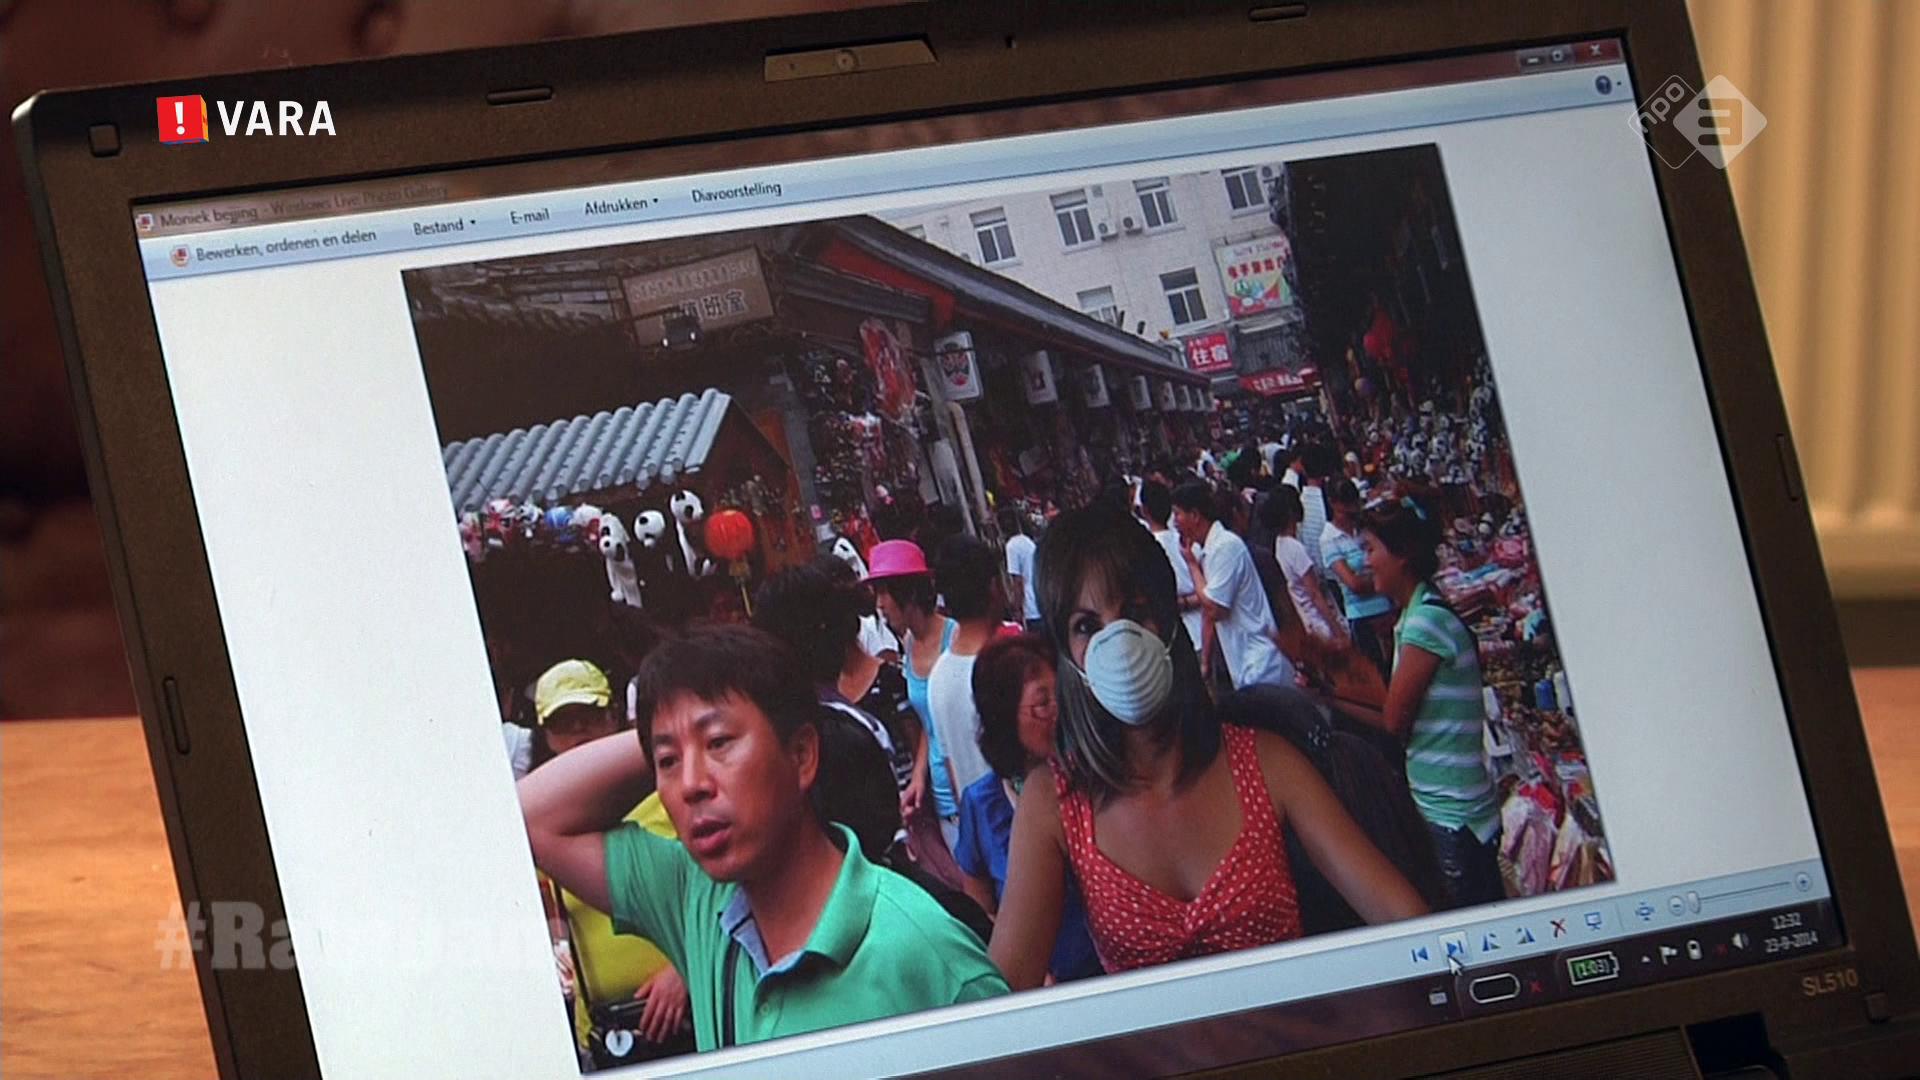Open the Bestand dropdown menu
Viewport: 1920px width, 1080px height.
tap(444, 227)
